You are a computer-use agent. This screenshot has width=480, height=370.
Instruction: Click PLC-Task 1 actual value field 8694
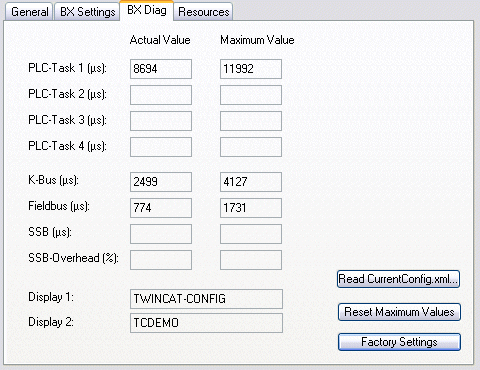[x=161, y=69]
